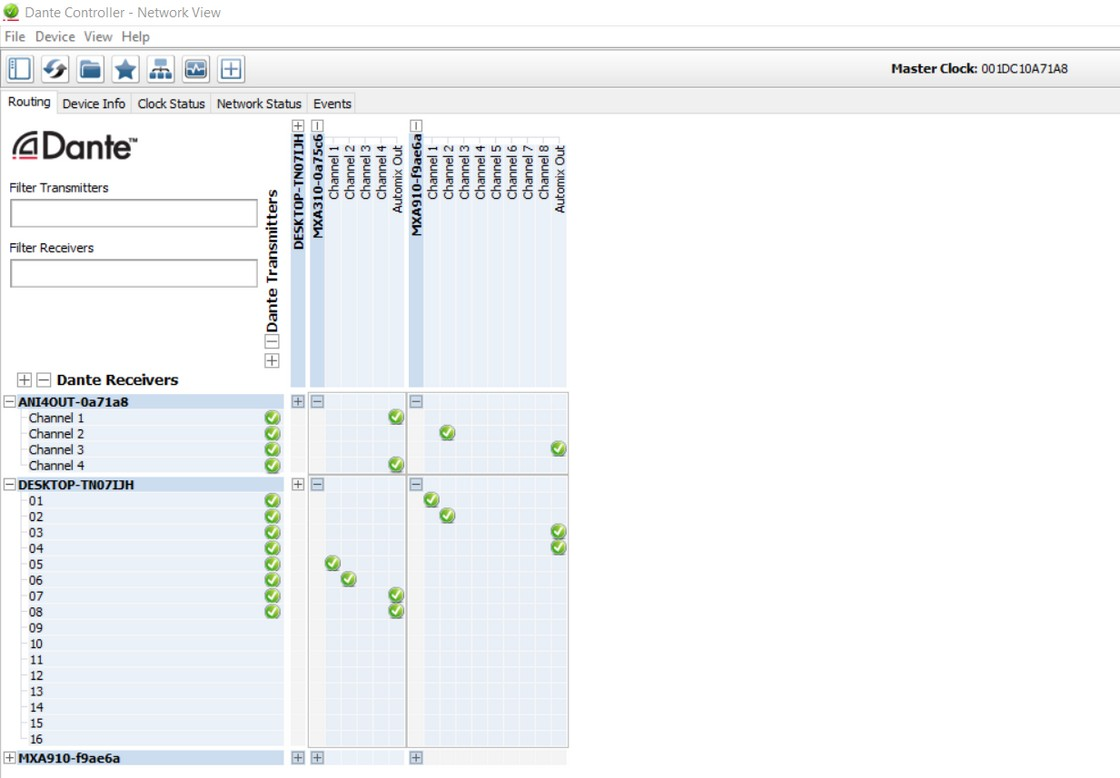This screenshot has height=778, width=1120.
Task: Open the File menu
Action: click(x=15, y=36)
